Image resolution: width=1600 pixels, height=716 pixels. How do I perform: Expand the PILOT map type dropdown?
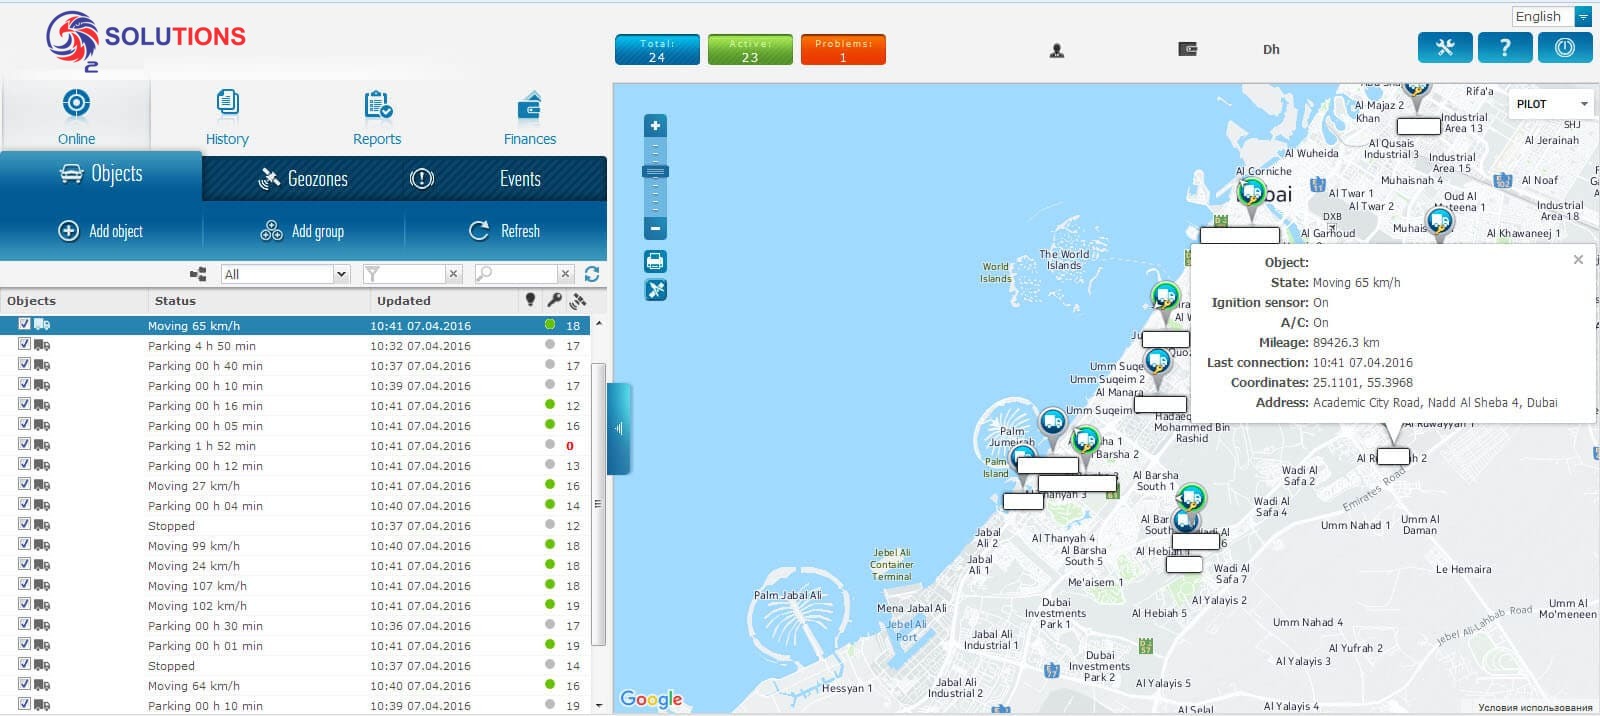coord(1550,104)
